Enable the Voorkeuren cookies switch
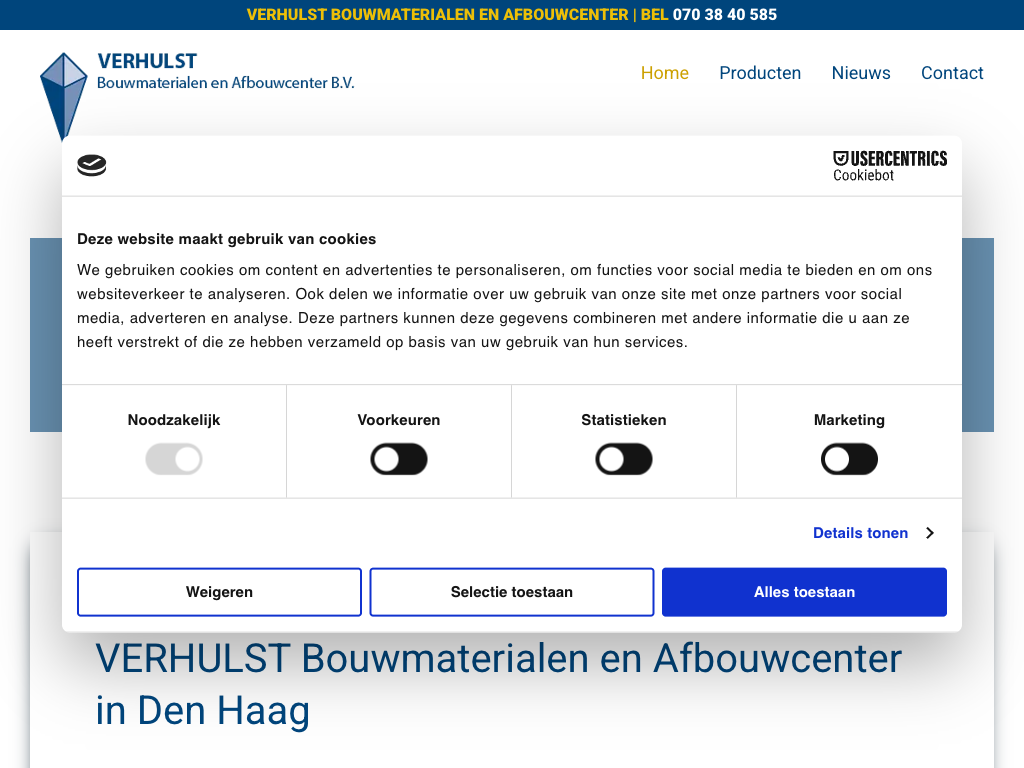The image size is (1024, 768). click(399, 459)
